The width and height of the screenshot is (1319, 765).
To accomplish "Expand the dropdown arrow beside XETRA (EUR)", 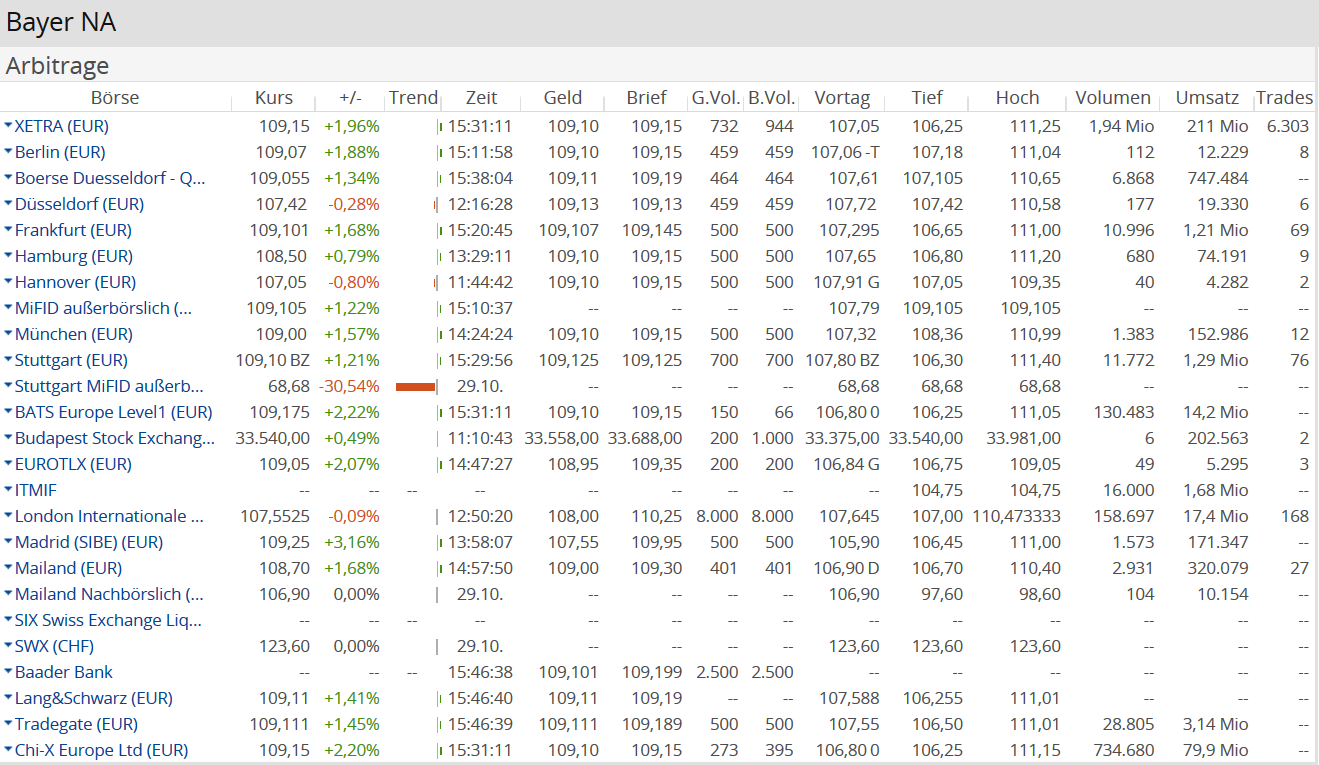I will click(8, 126).
